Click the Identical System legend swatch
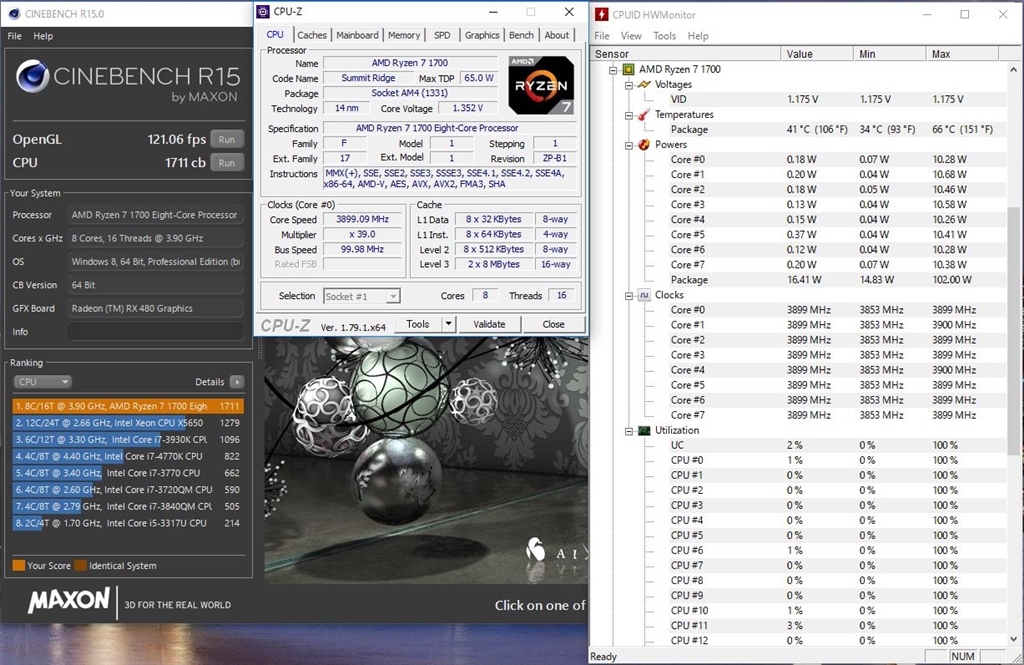This screenshot has height=665, width=1024. 80,566
